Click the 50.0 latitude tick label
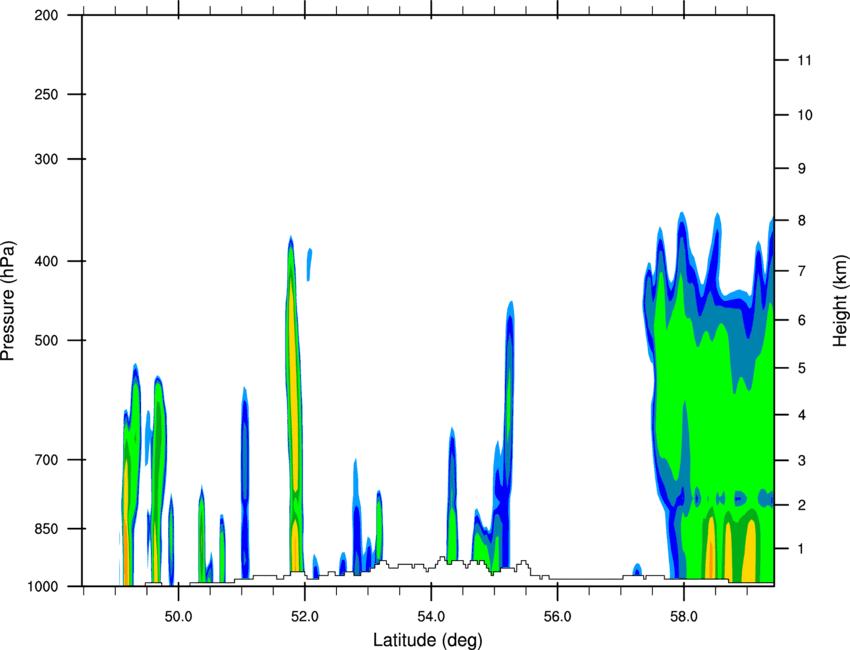850x650 pixels. tap(178, 617)
